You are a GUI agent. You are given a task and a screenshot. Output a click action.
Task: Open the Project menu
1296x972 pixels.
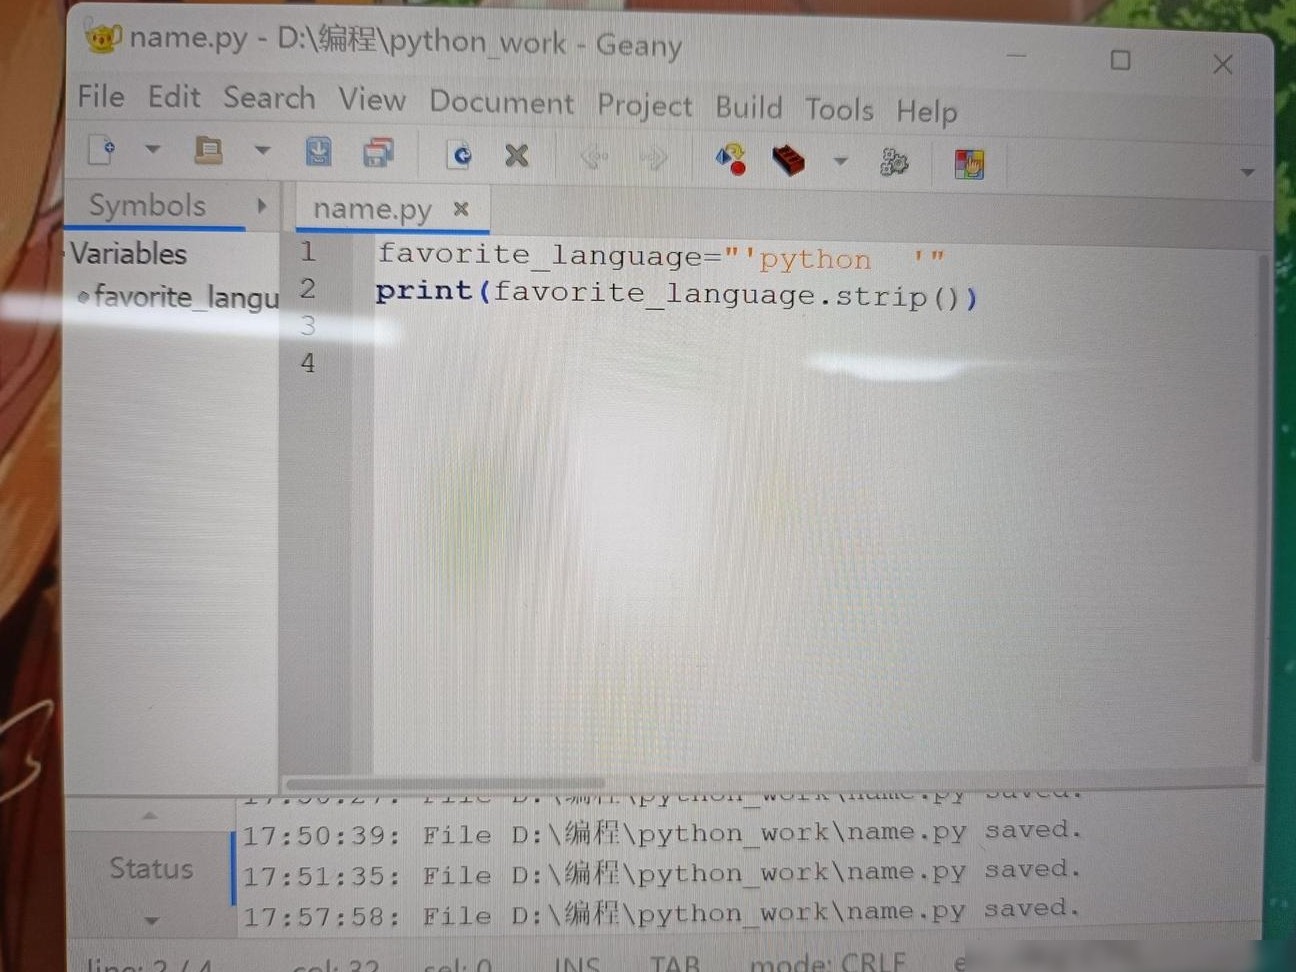[644, 105]
